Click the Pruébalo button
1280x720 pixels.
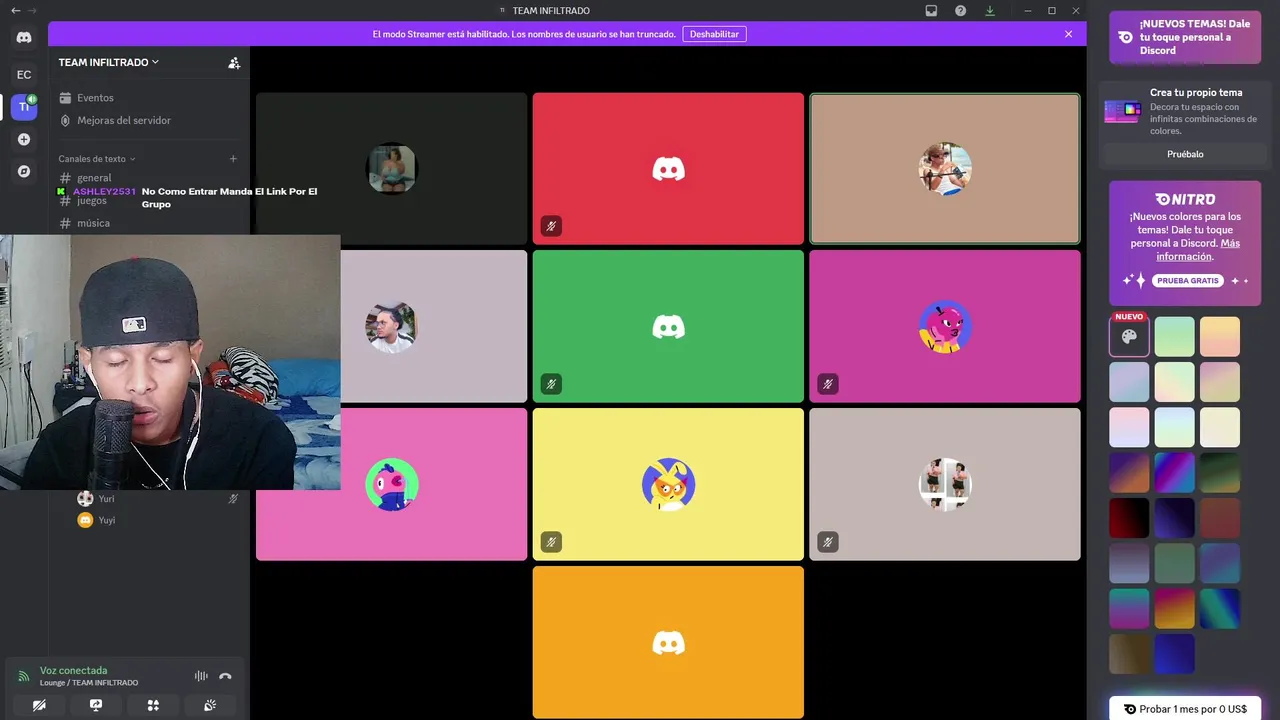1185,154
